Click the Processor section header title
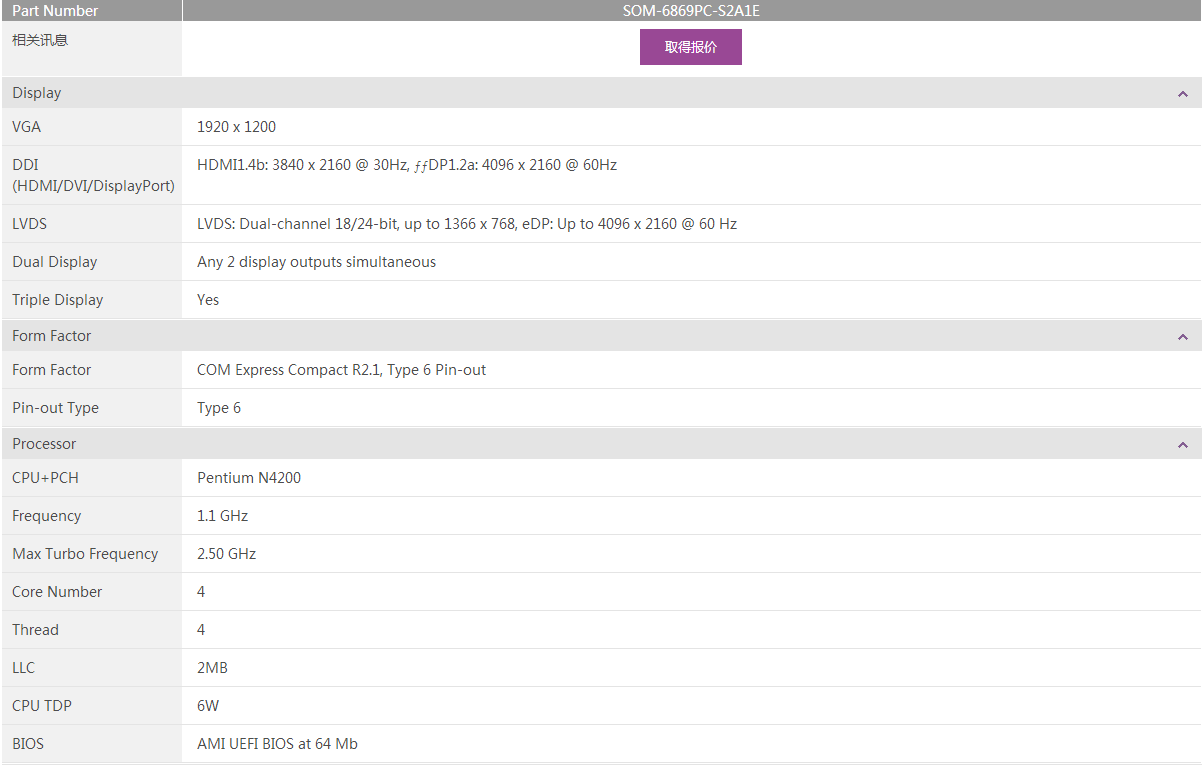 click(x=44, y=444)
